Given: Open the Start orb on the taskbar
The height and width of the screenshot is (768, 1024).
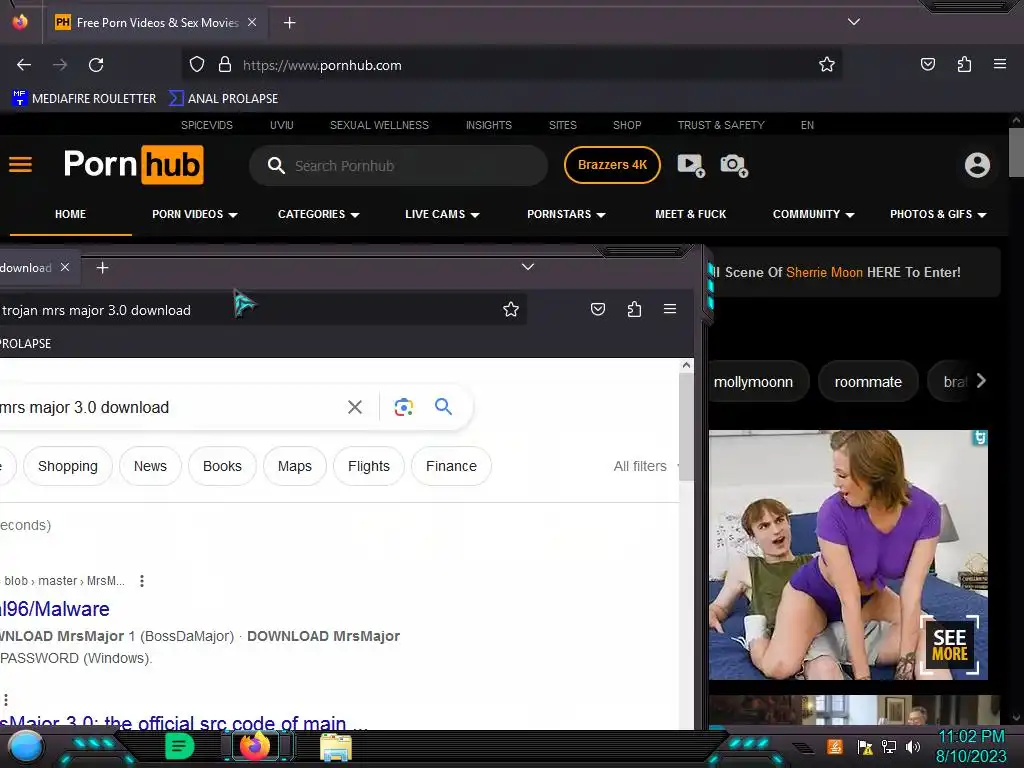Looking at the screenshot, I should pos(25,748).
